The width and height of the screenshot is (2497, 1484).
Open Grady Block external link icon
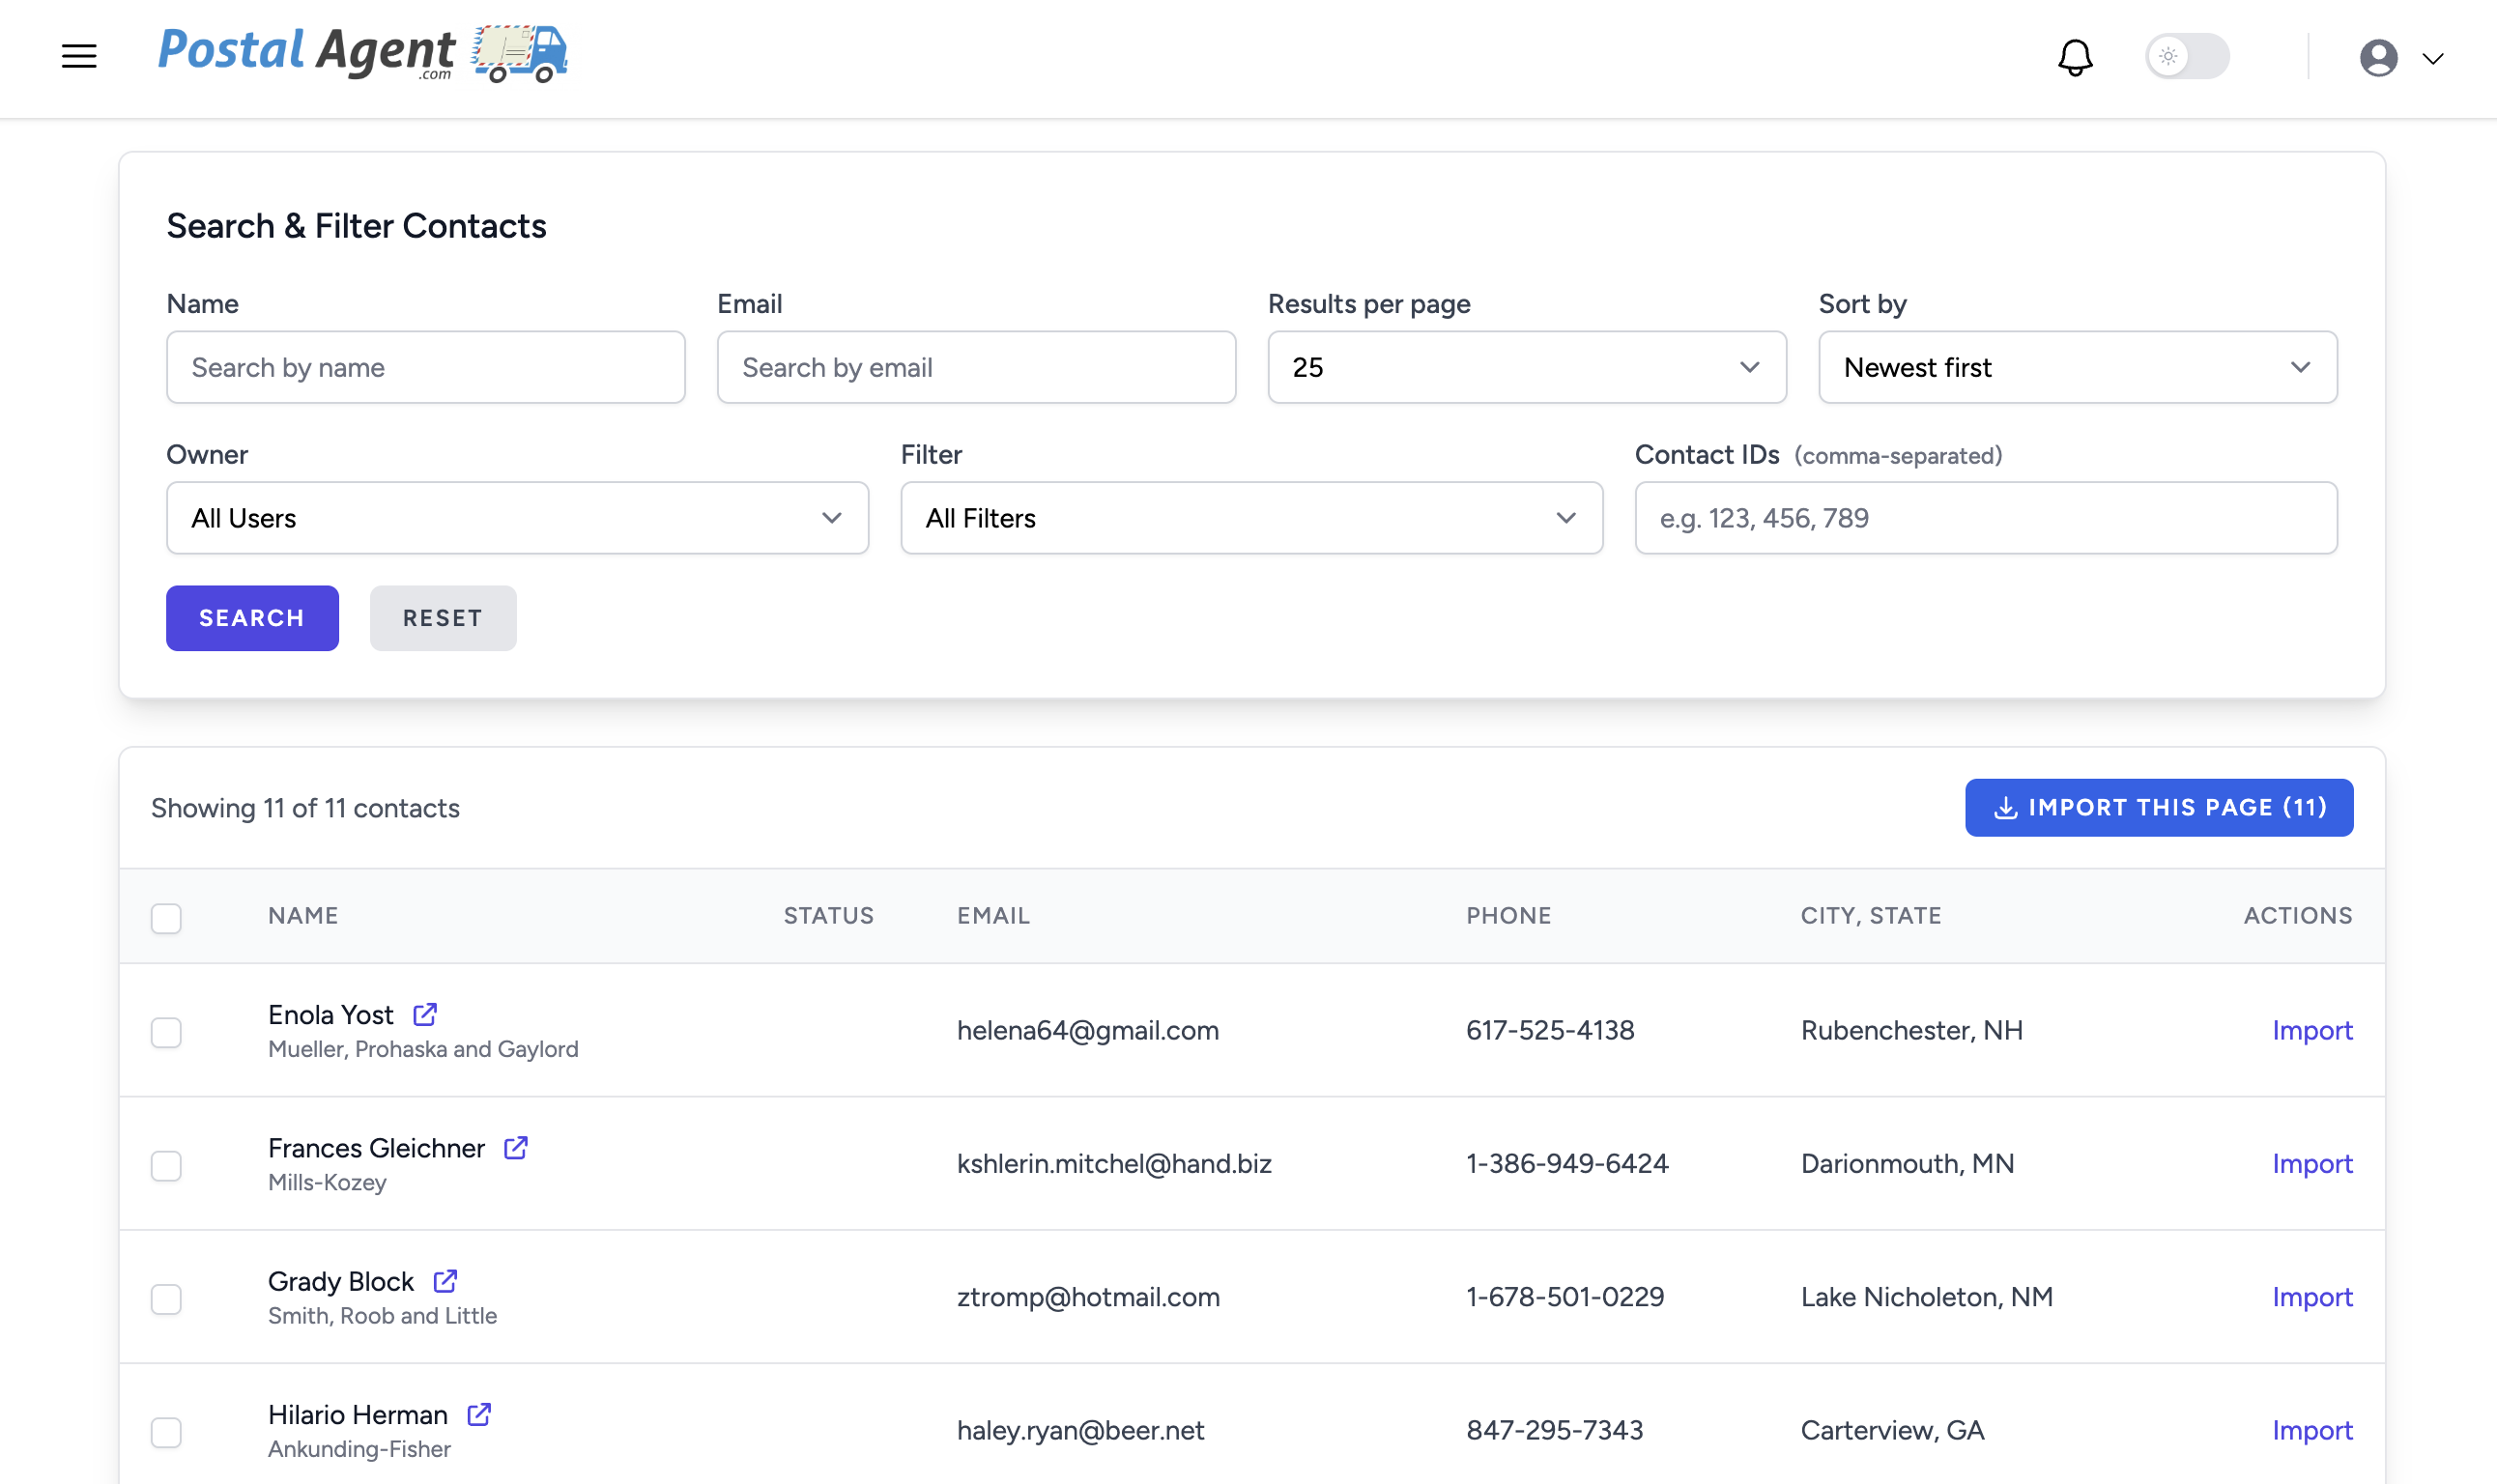[445, 1281]
